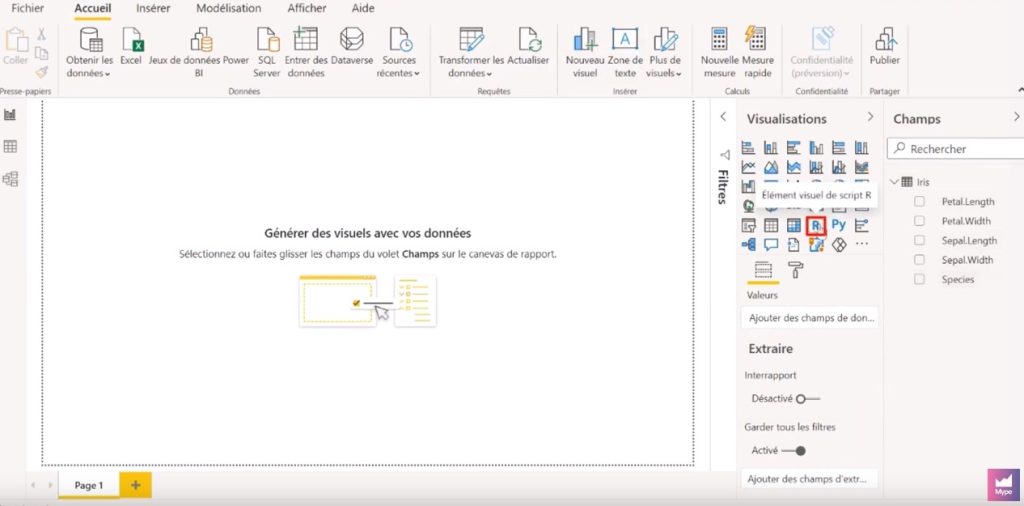The width and height of the screenshot is (1024, 506).
Task: Click the Nouveau visuel button
Action: pyautogui.click(x=585, y=52)
